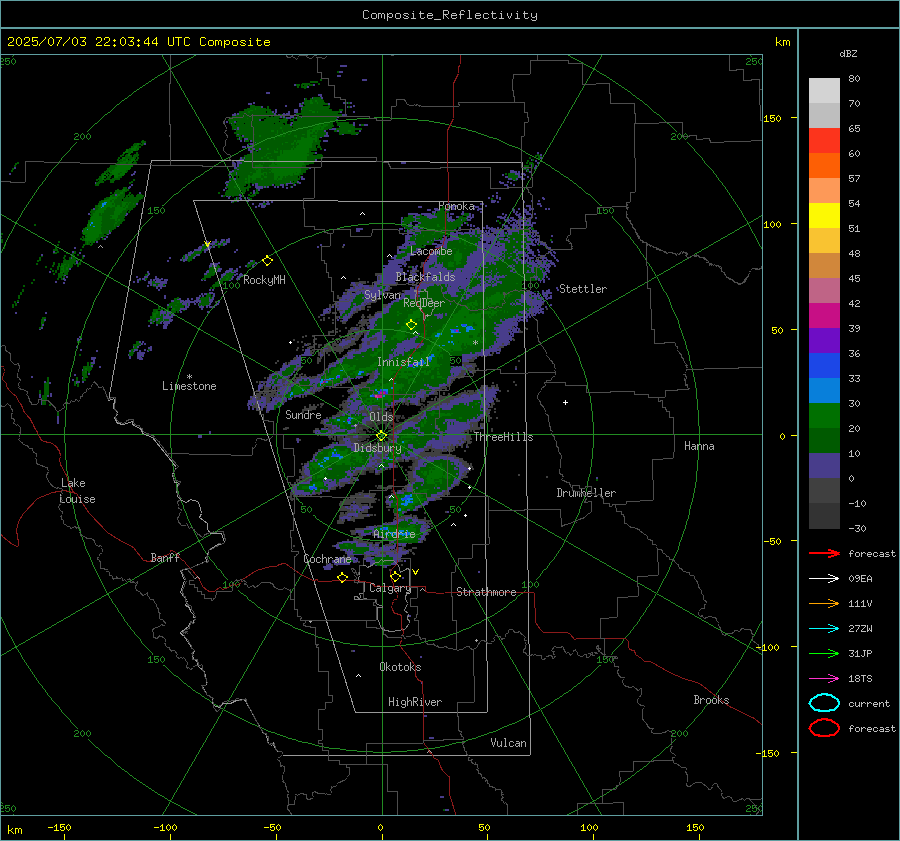Screen dimensions: 900x841
Task: Click the bright green 30 dBZ swatch
Action: click(824, 415)
